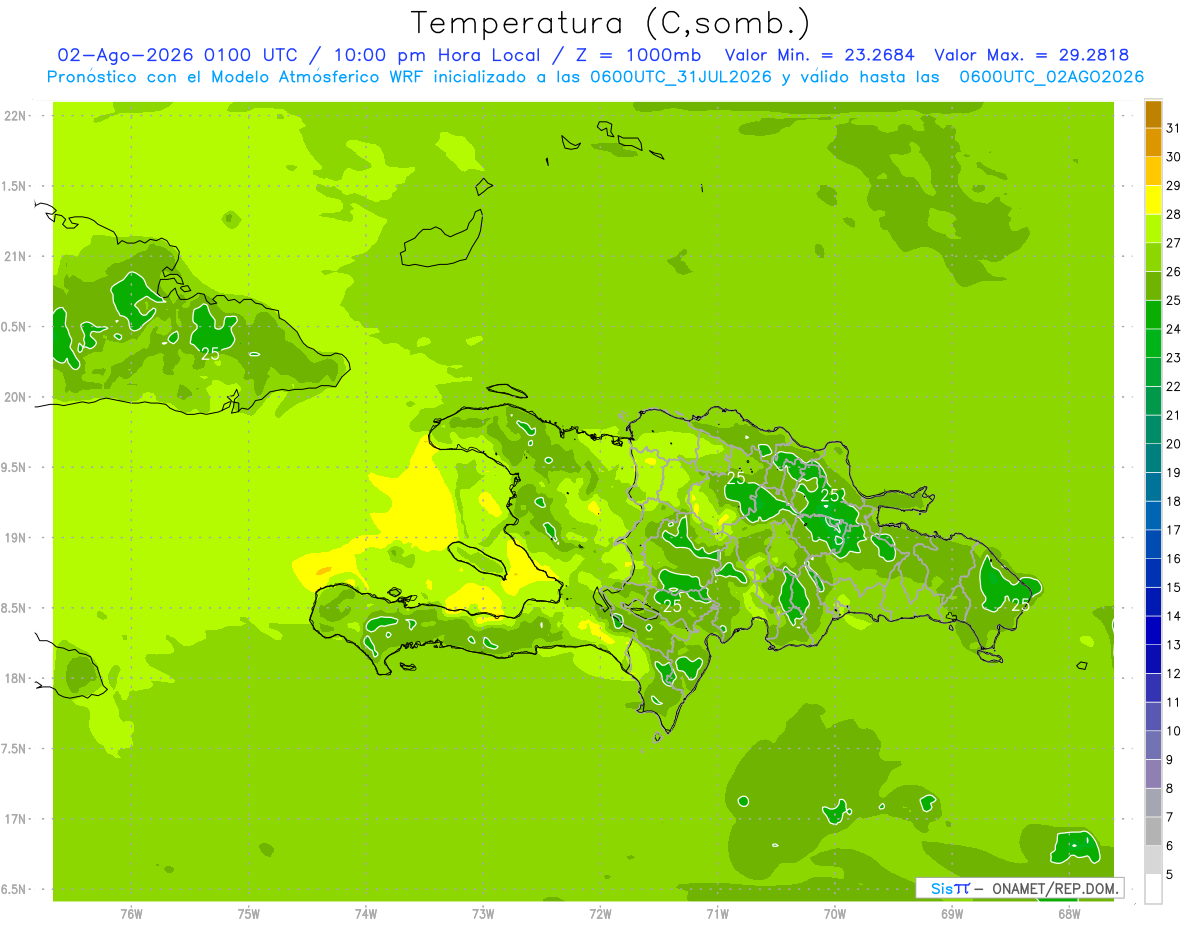This screenshot has height=927, width=1200.
Task: Pick the yellow-green swatch between 27 and 28
Action: point(1153,228)
